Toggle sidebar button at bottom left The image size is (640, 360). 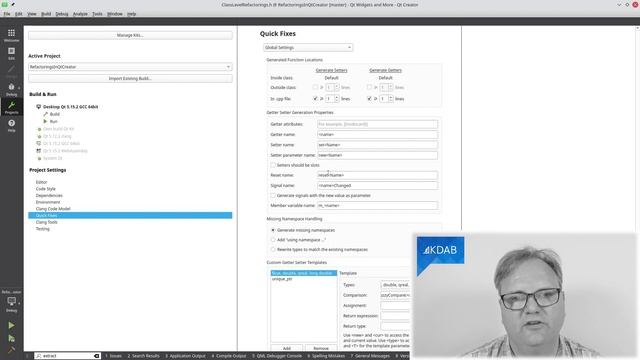[28, 356]
